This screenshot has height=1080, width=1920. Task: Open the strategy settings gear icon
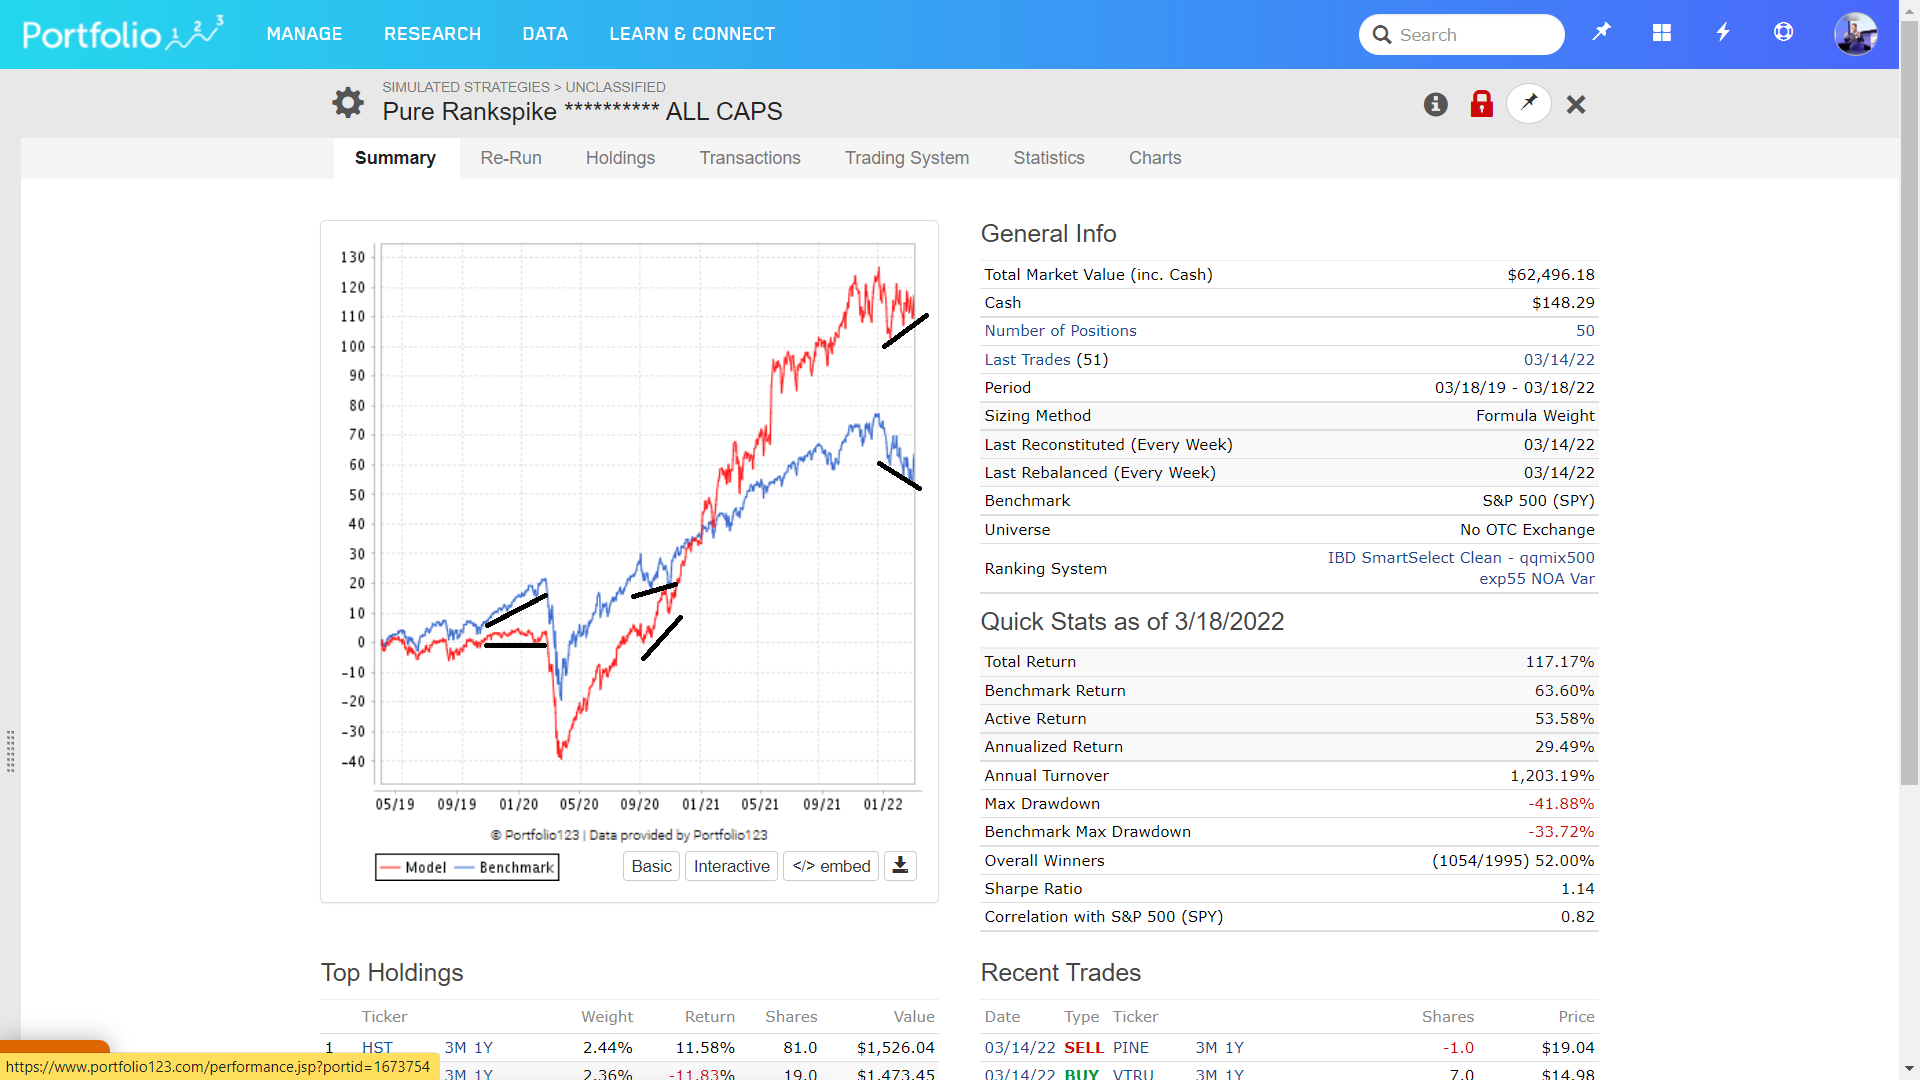[x=347, y=102]
